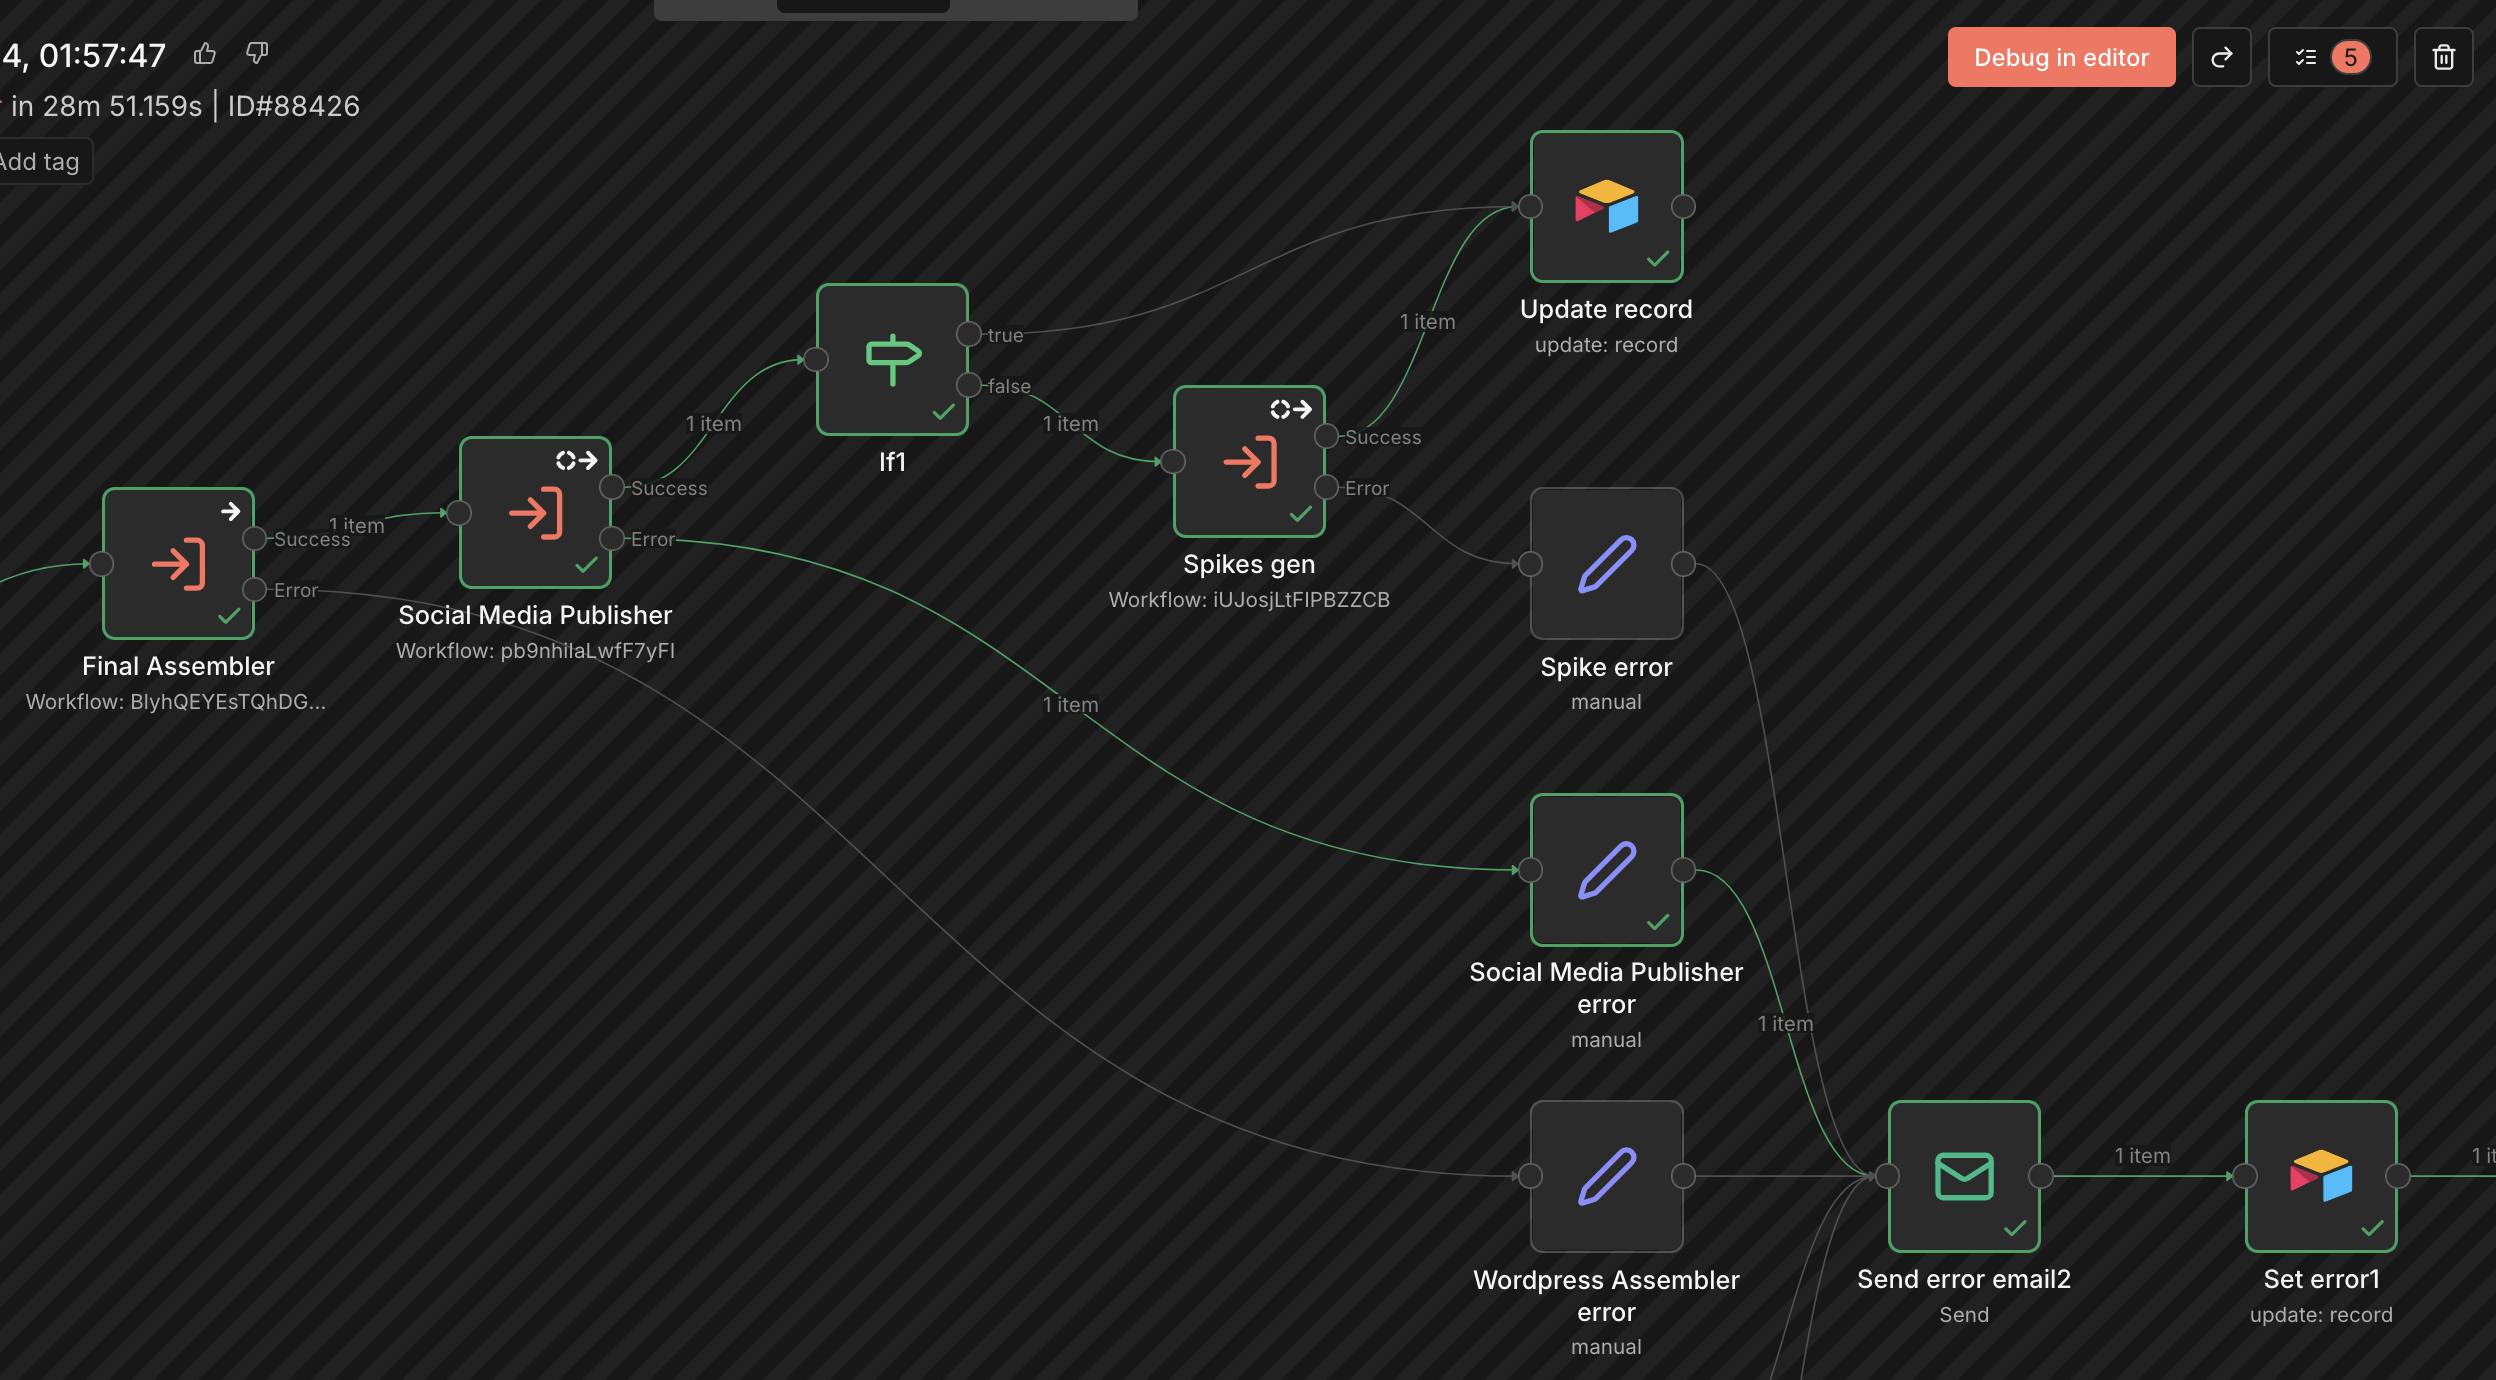This screenshot has height=1380, width=2496.
Task: Select the Set error1 Airtable node
Action: [x=2320, y=1176]
